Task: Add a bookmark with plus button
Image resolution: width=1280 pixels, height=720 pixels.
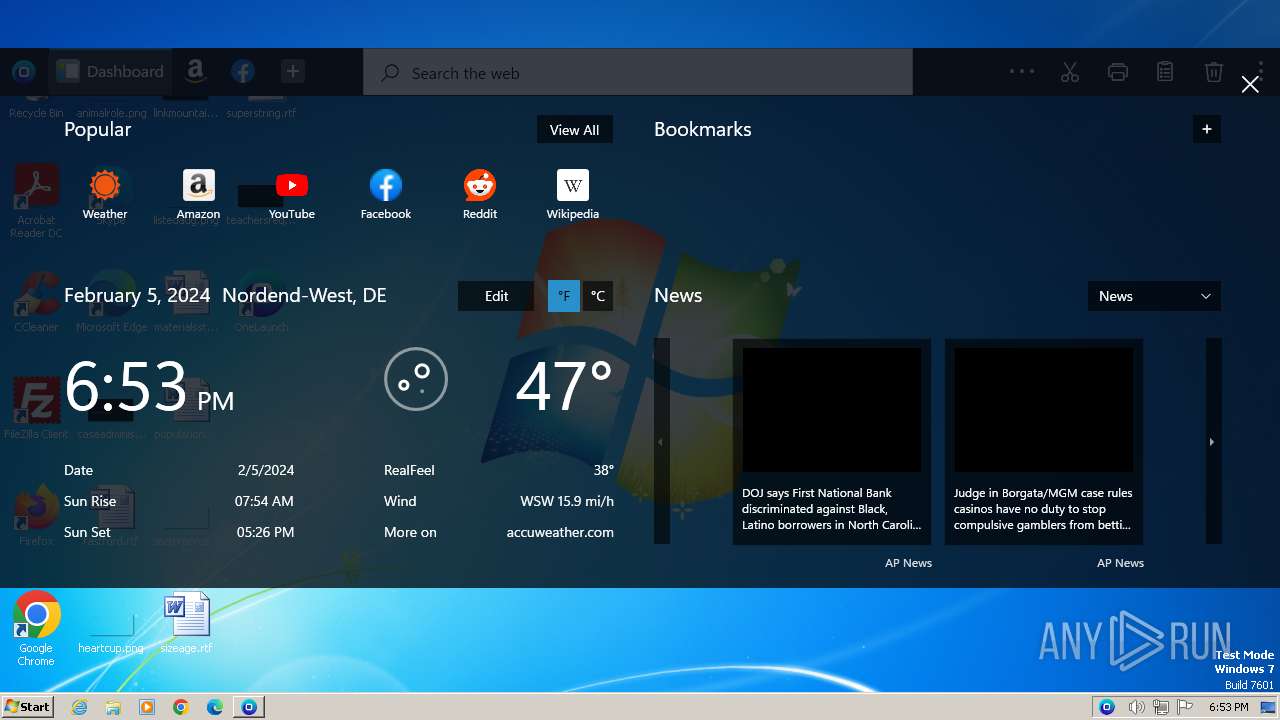Action: (1207, 129)
